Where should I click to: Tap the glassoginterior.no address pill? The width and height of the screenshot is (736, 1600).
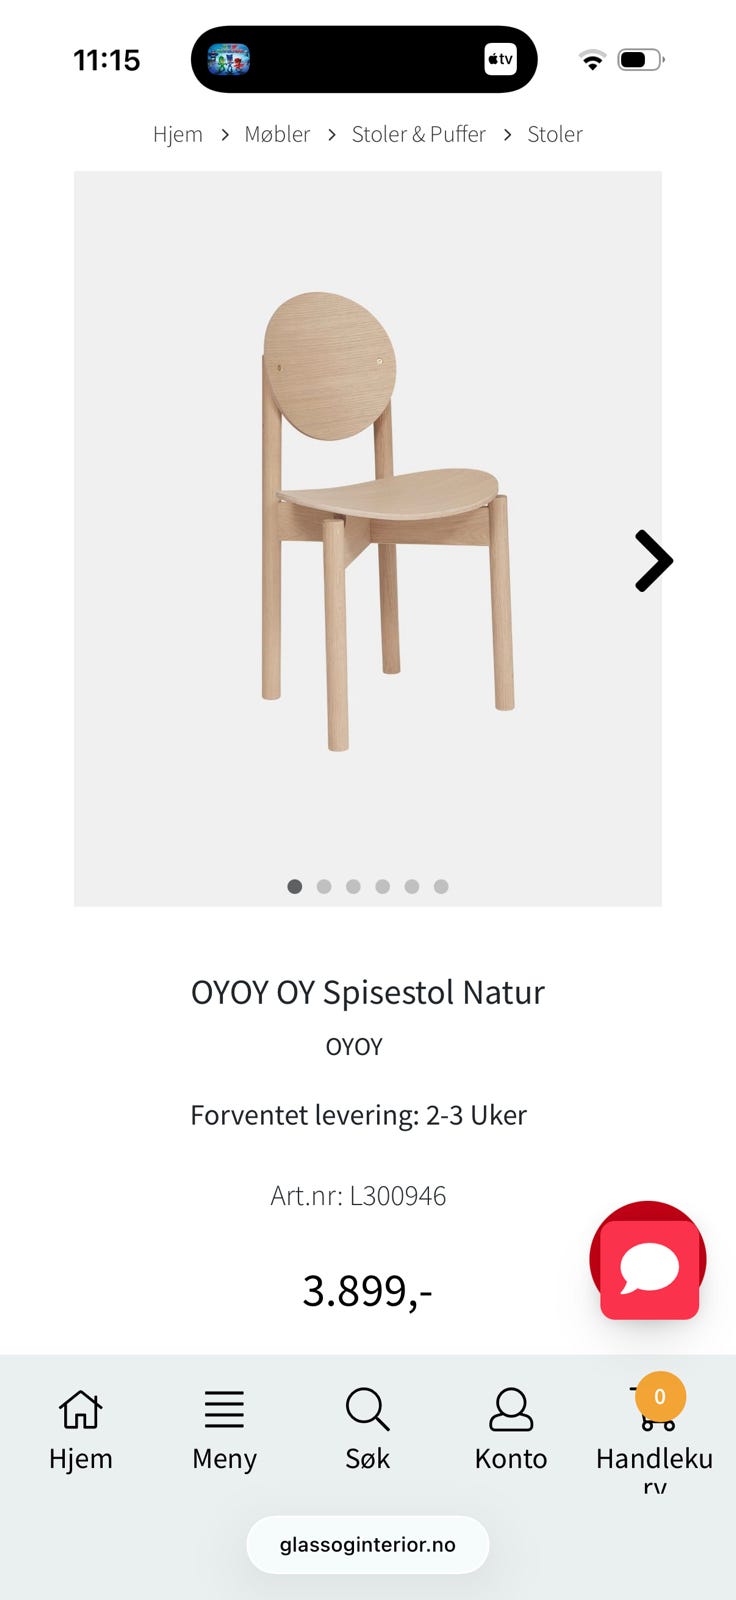pos(368,1545)
